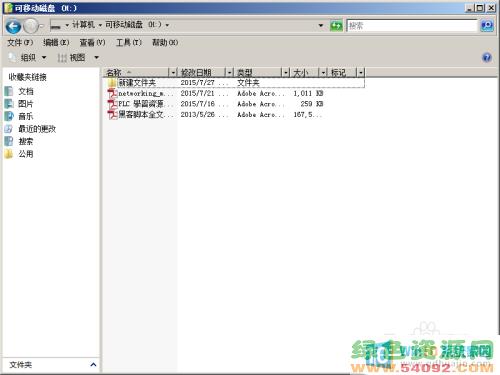
Task: Click the Back navigation arrow
Action: [x=14, y=26]
